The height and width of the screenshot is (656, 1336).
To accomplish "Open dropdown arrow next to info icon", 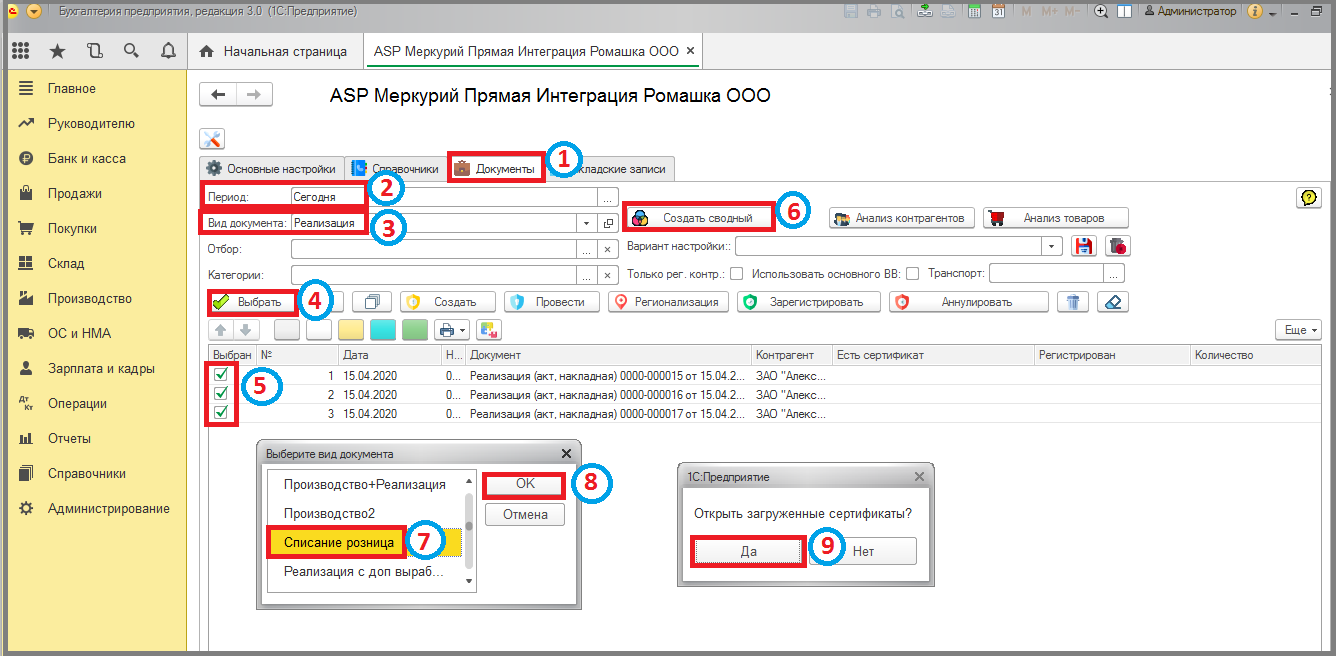I will [x=1272, y=13].
